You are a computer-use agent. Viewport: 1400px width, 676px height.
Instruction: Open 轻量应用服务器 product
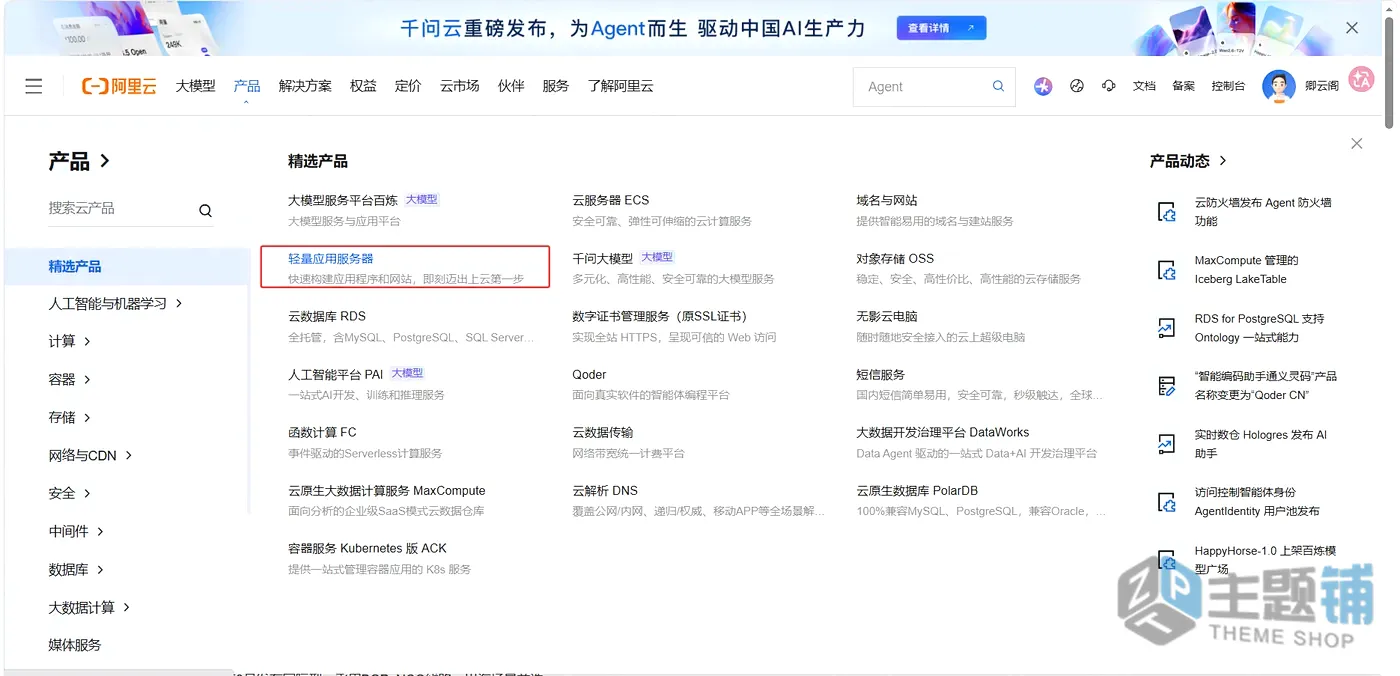(331, 258)
